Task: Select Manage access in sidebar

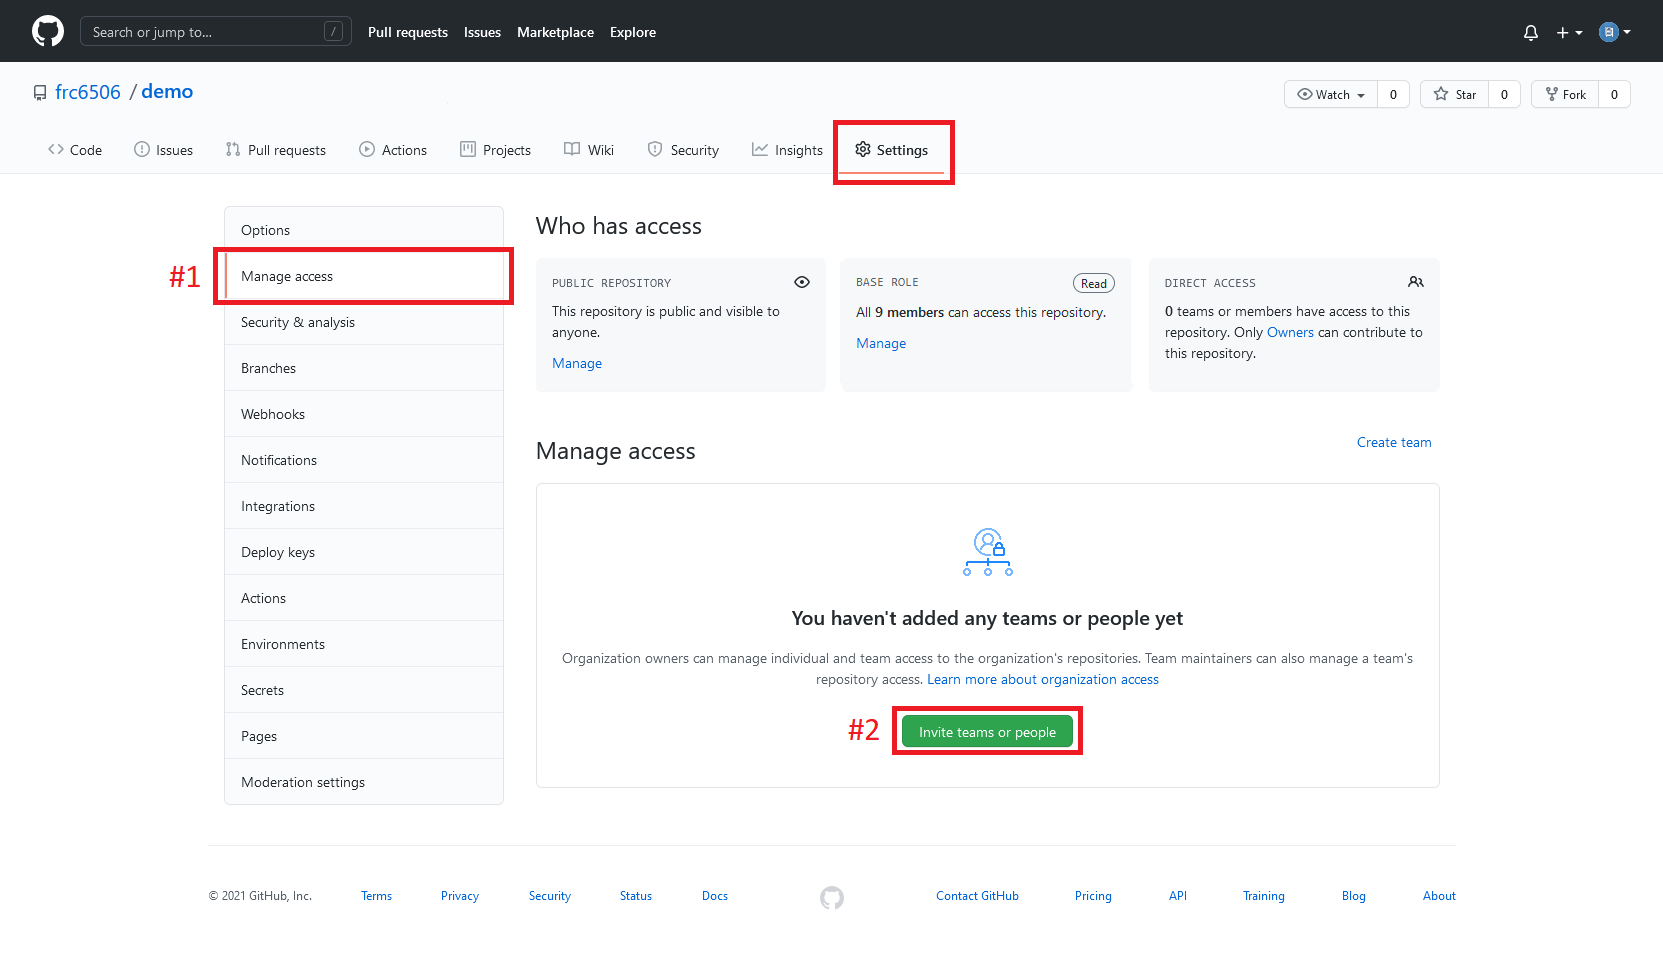Action: pos(364,276)
